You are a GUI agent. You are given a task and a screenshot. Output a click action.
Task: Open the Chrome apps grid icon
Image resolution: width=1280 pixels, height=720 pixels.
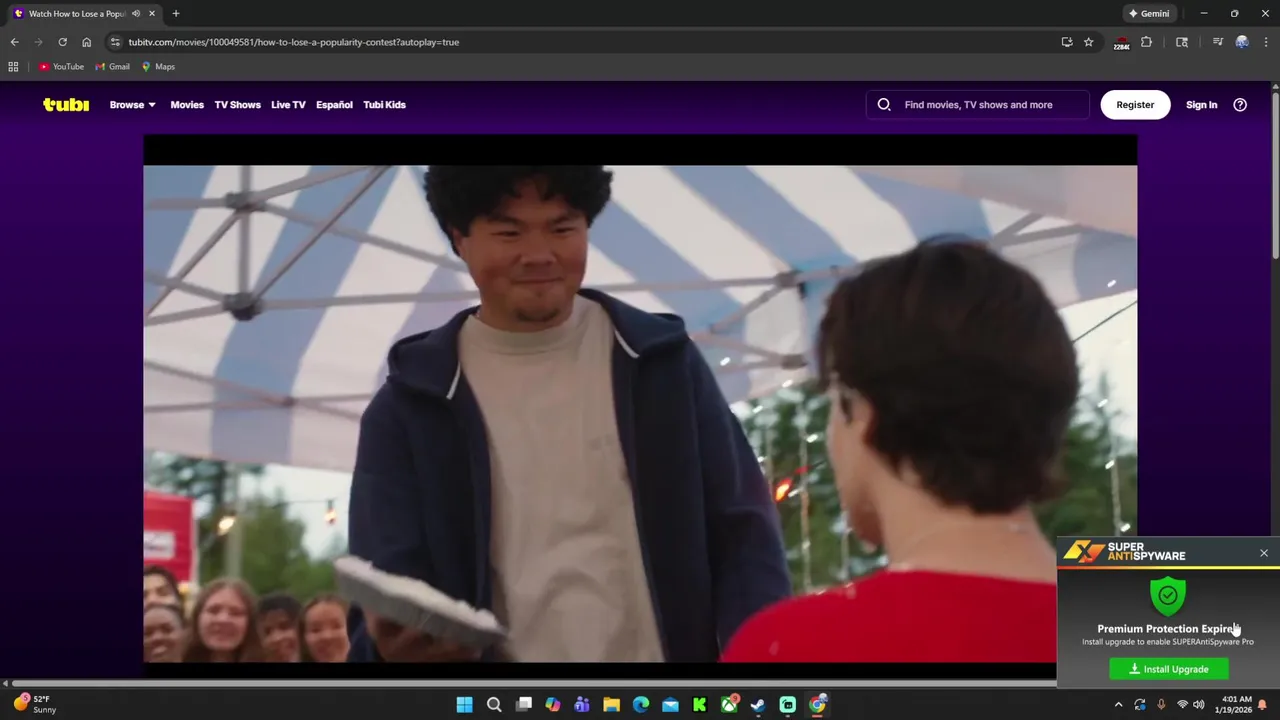[x=13, y=67]
